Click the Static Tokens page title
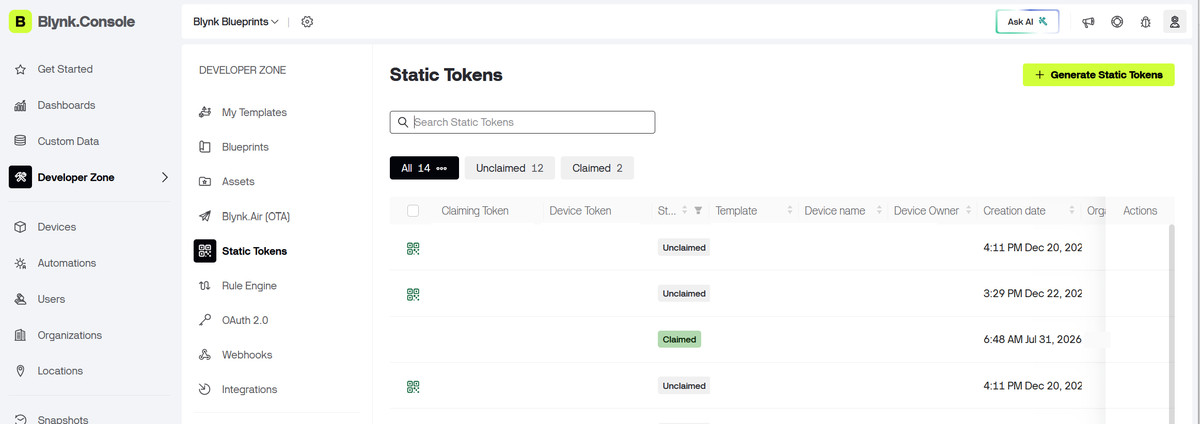The height and width of the screenshot is (424, 1200). 446,75
